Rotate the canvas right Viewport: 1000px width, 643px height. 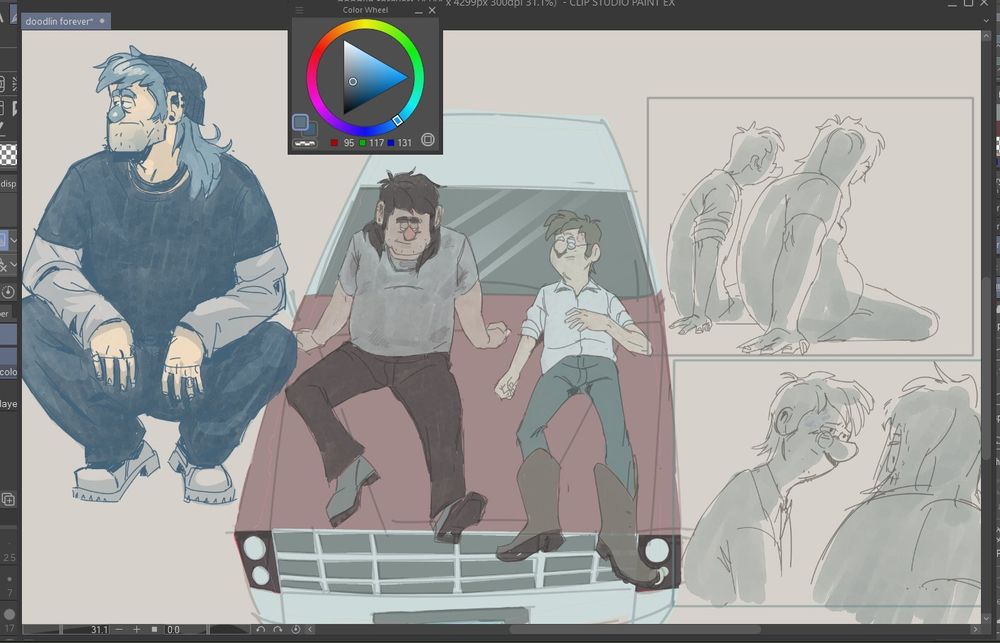(278, 630)
